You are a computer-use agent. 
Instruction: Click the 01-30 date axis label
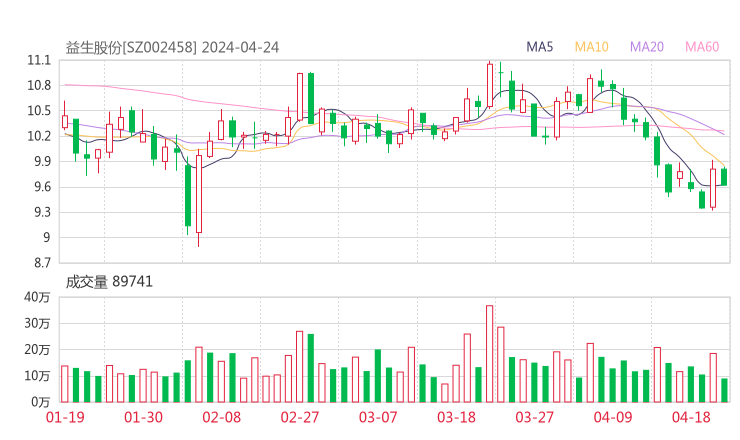click(143, 417)
